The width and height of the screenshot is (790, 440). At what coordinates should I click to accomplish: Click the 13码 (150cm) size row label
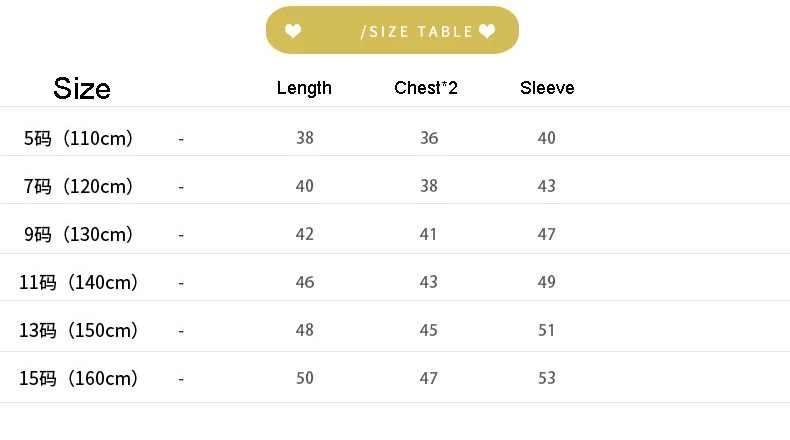[x=78, y=331]
